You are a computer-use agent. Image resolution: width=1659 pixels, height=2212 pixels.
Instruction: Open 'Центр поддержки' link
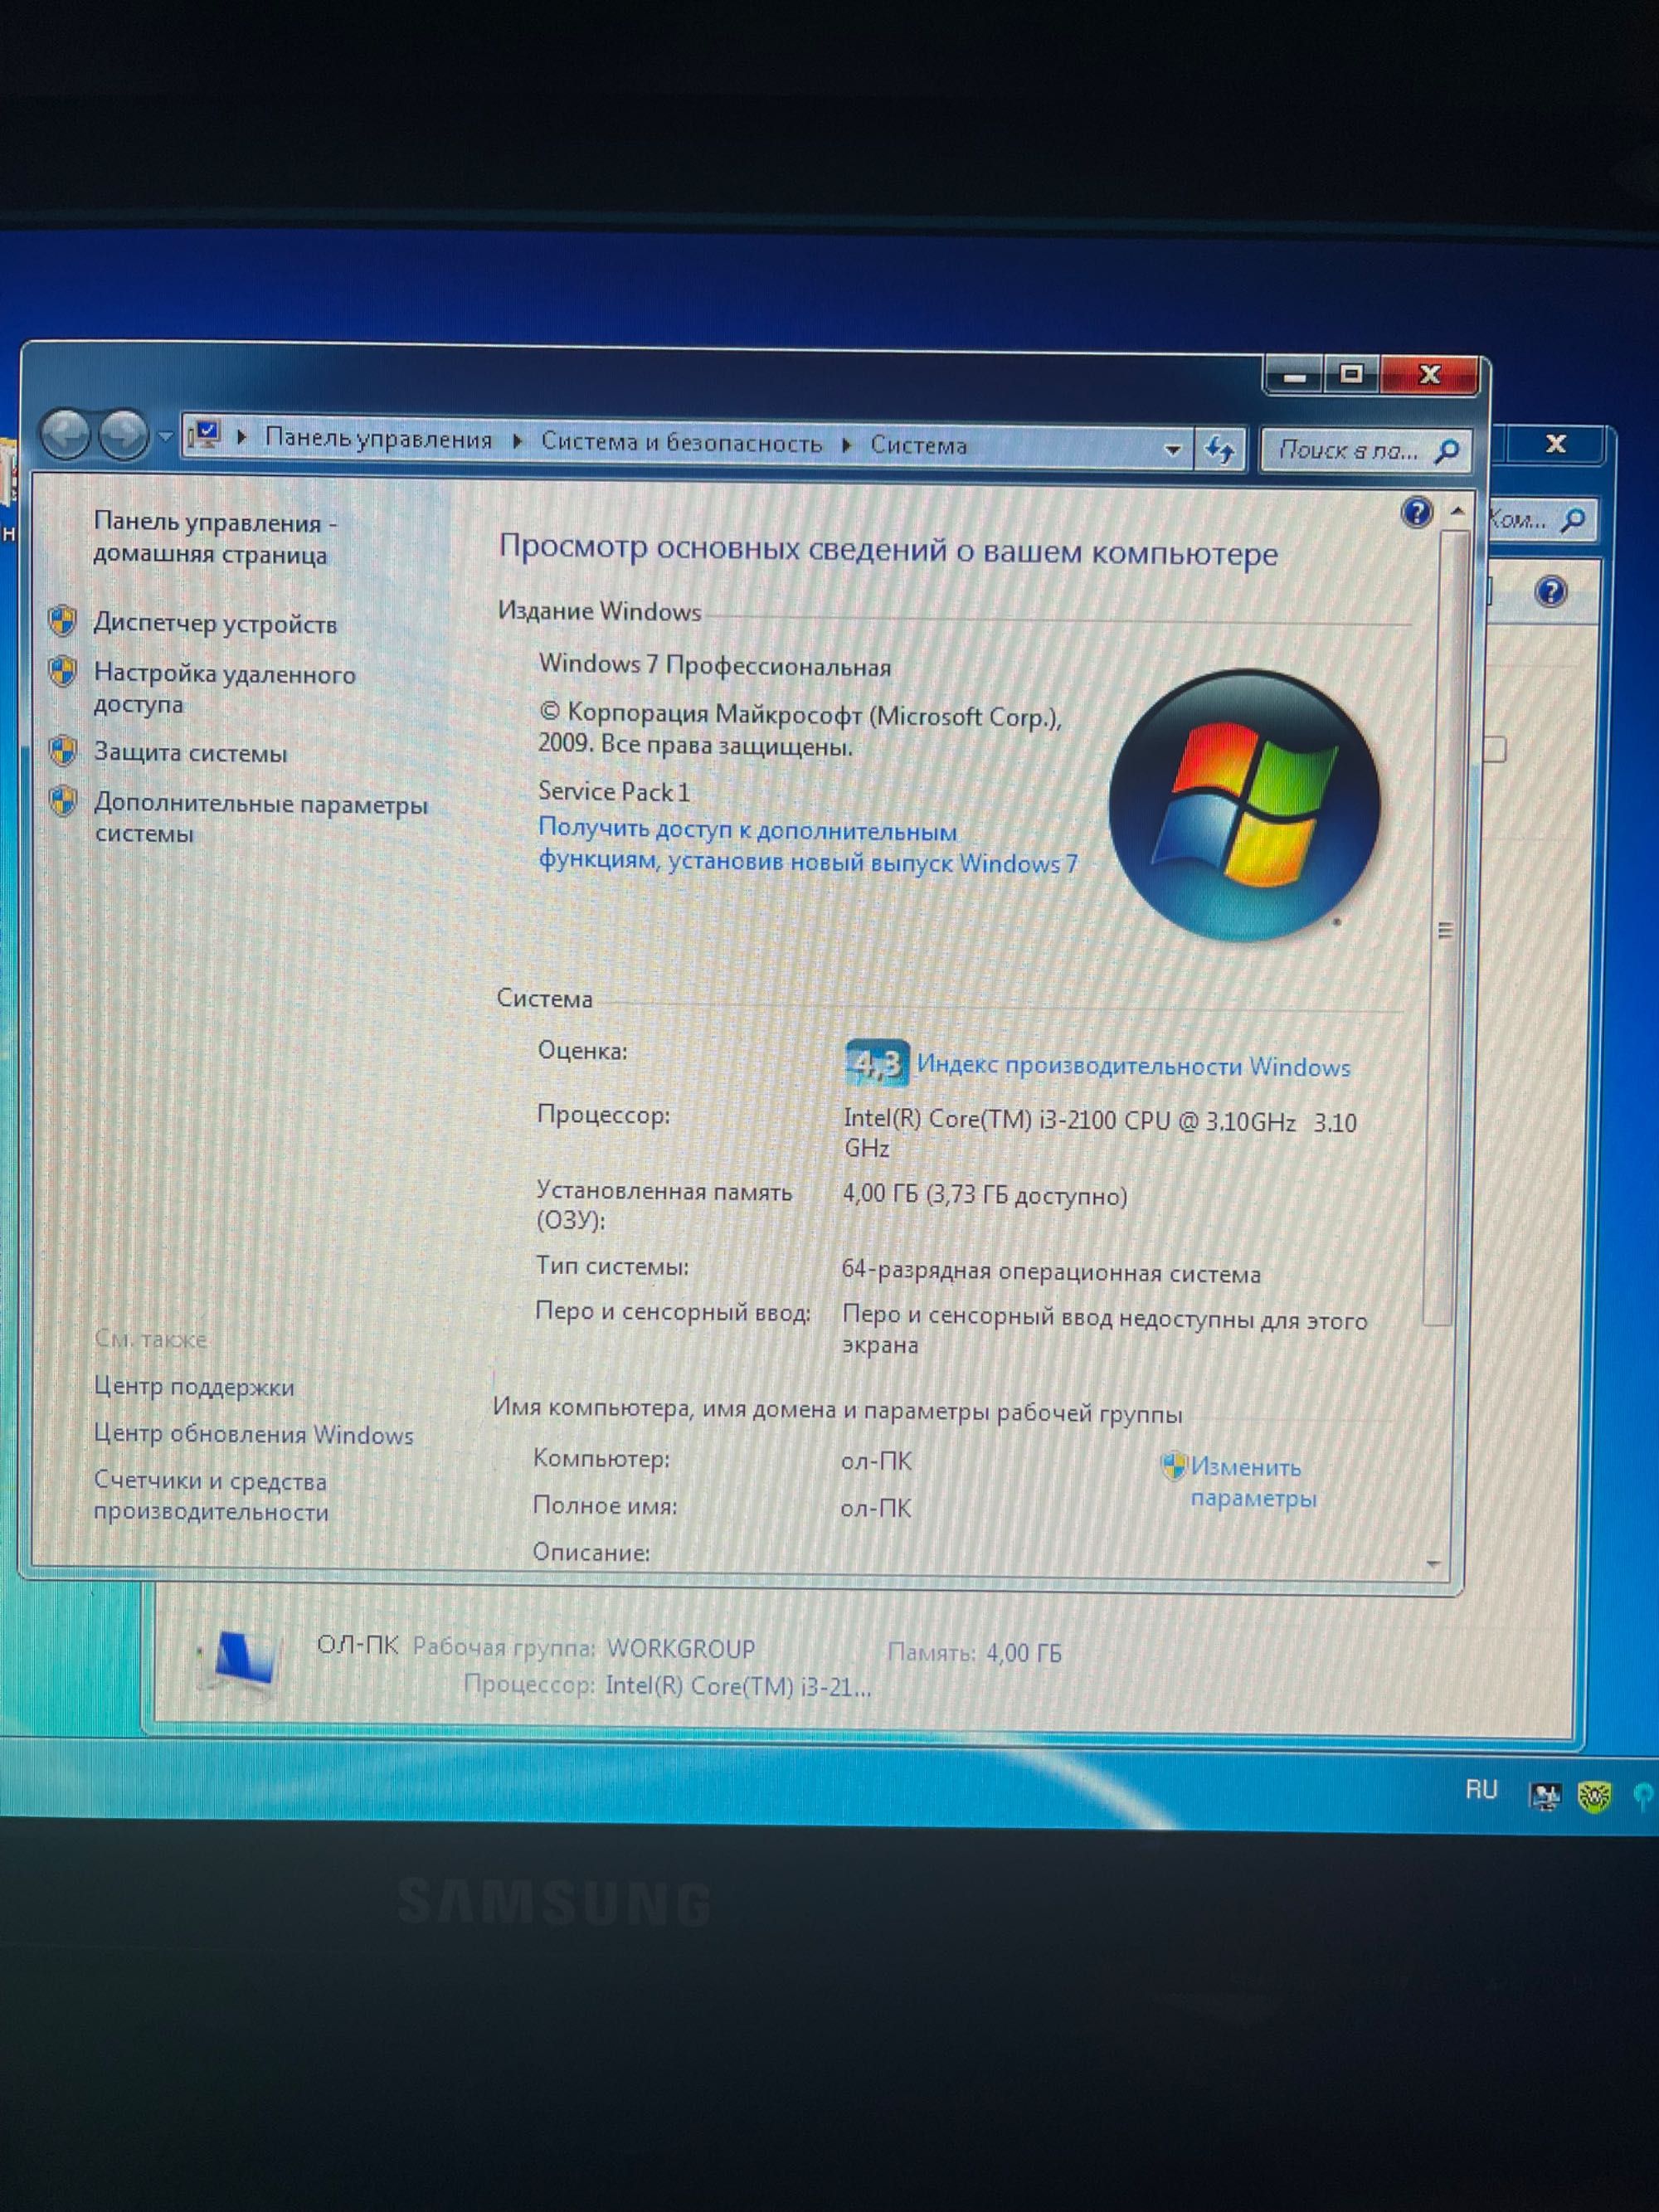pos(194,1387)
